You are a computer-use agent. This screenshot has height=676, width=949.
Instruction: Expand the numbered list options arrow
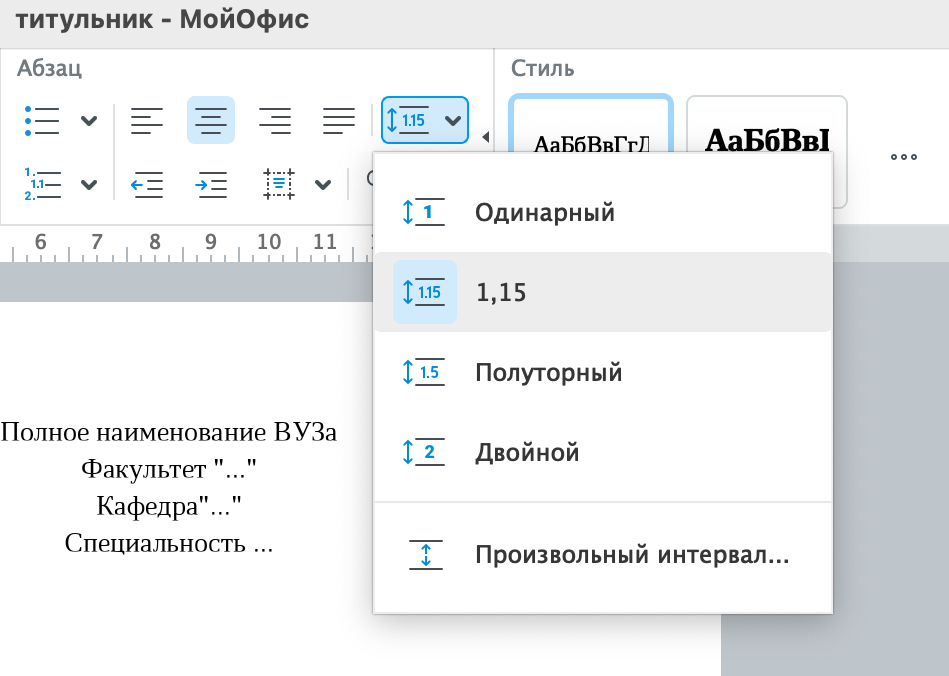click(89, 184)
